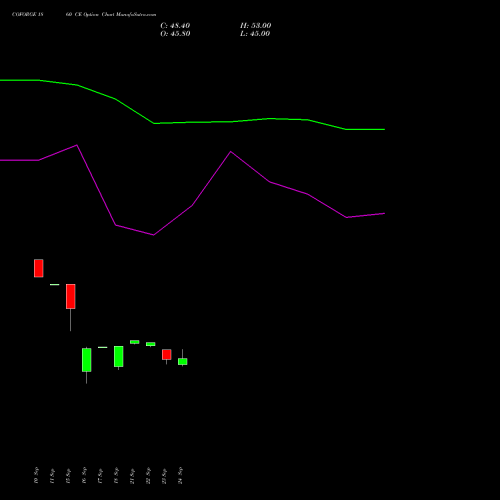This screenshot has height=500, width=500.
Task: Click the high value H: 53.00
Action: click(x=256, y=26)
